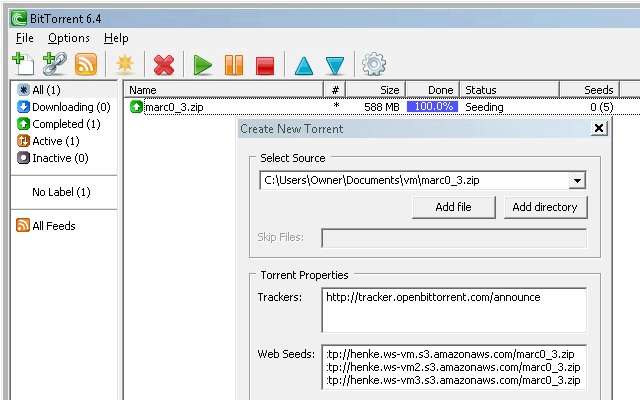Click the Seeding status cell
The height and width of the screenshot is (400, 640).
click(x=484, y=107)
